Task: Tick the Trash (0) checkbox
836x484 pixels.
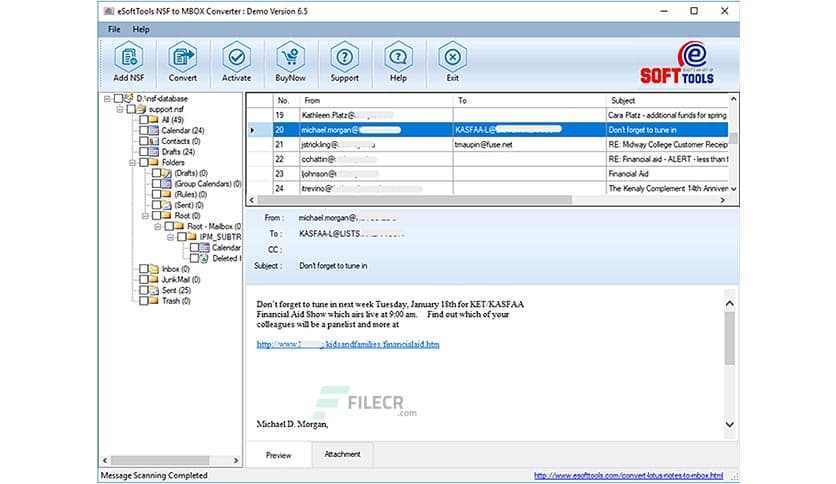Action: (144, 301)
